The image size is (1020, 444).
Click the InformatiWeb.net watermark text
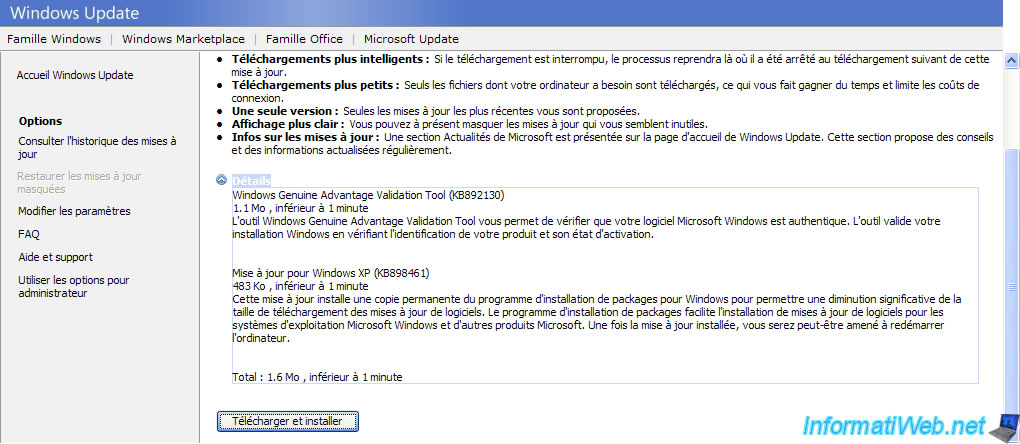[894, 426]
